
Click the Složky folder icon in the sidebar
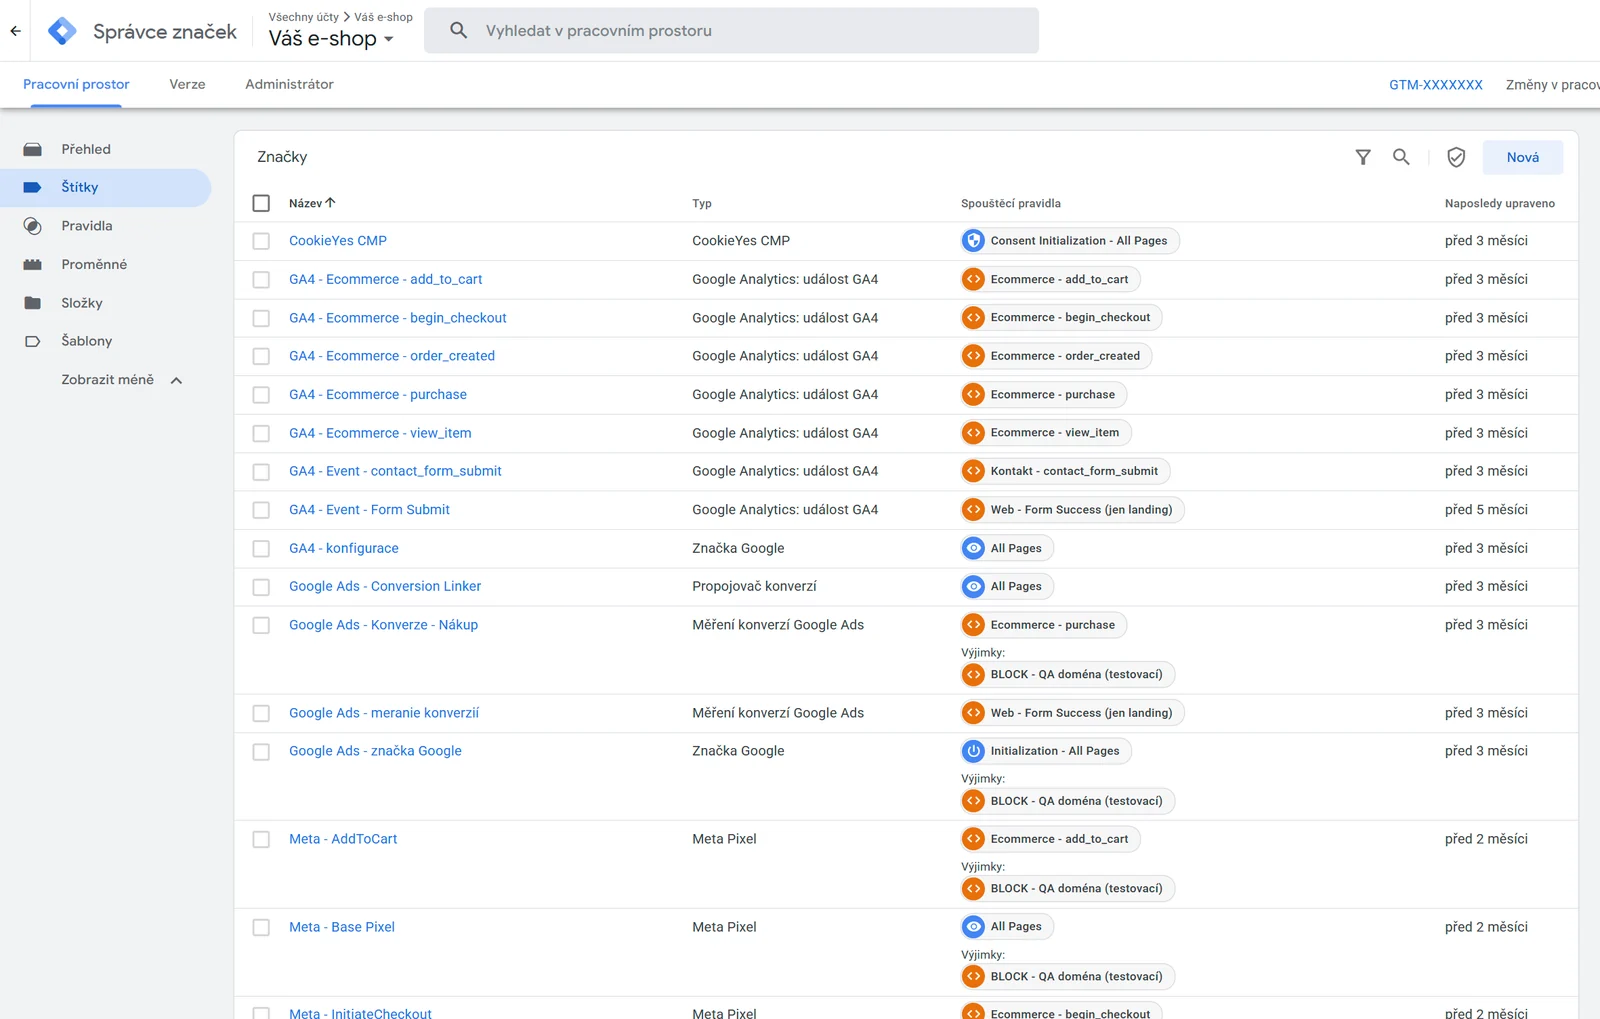click(32, 303)
